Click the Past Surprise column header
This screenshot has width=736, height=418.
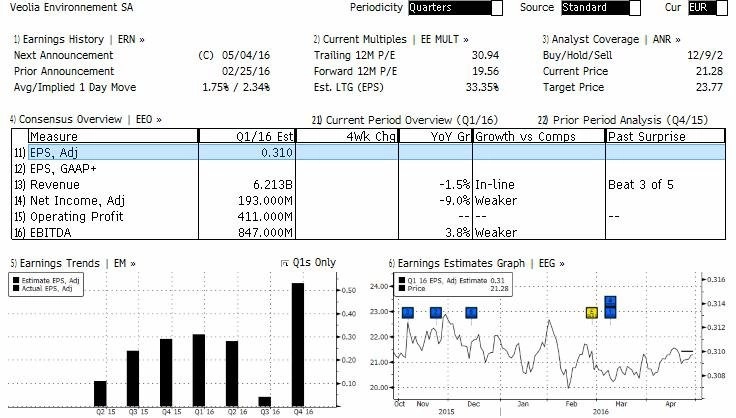coord(666,137)
